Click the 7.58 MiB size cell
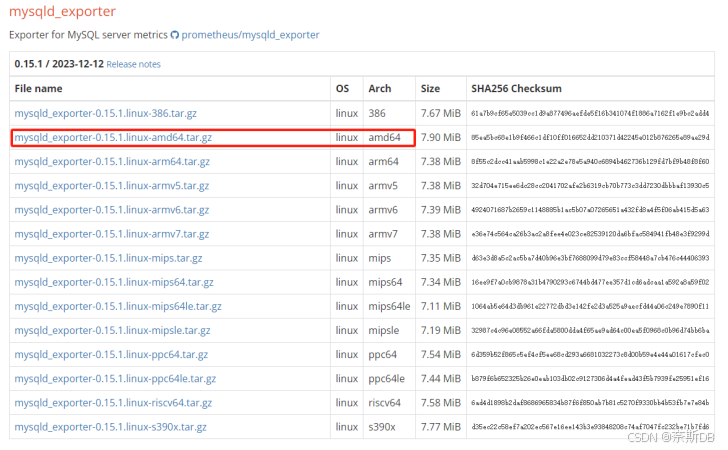 pyautogui.click(x=441, y=403)
